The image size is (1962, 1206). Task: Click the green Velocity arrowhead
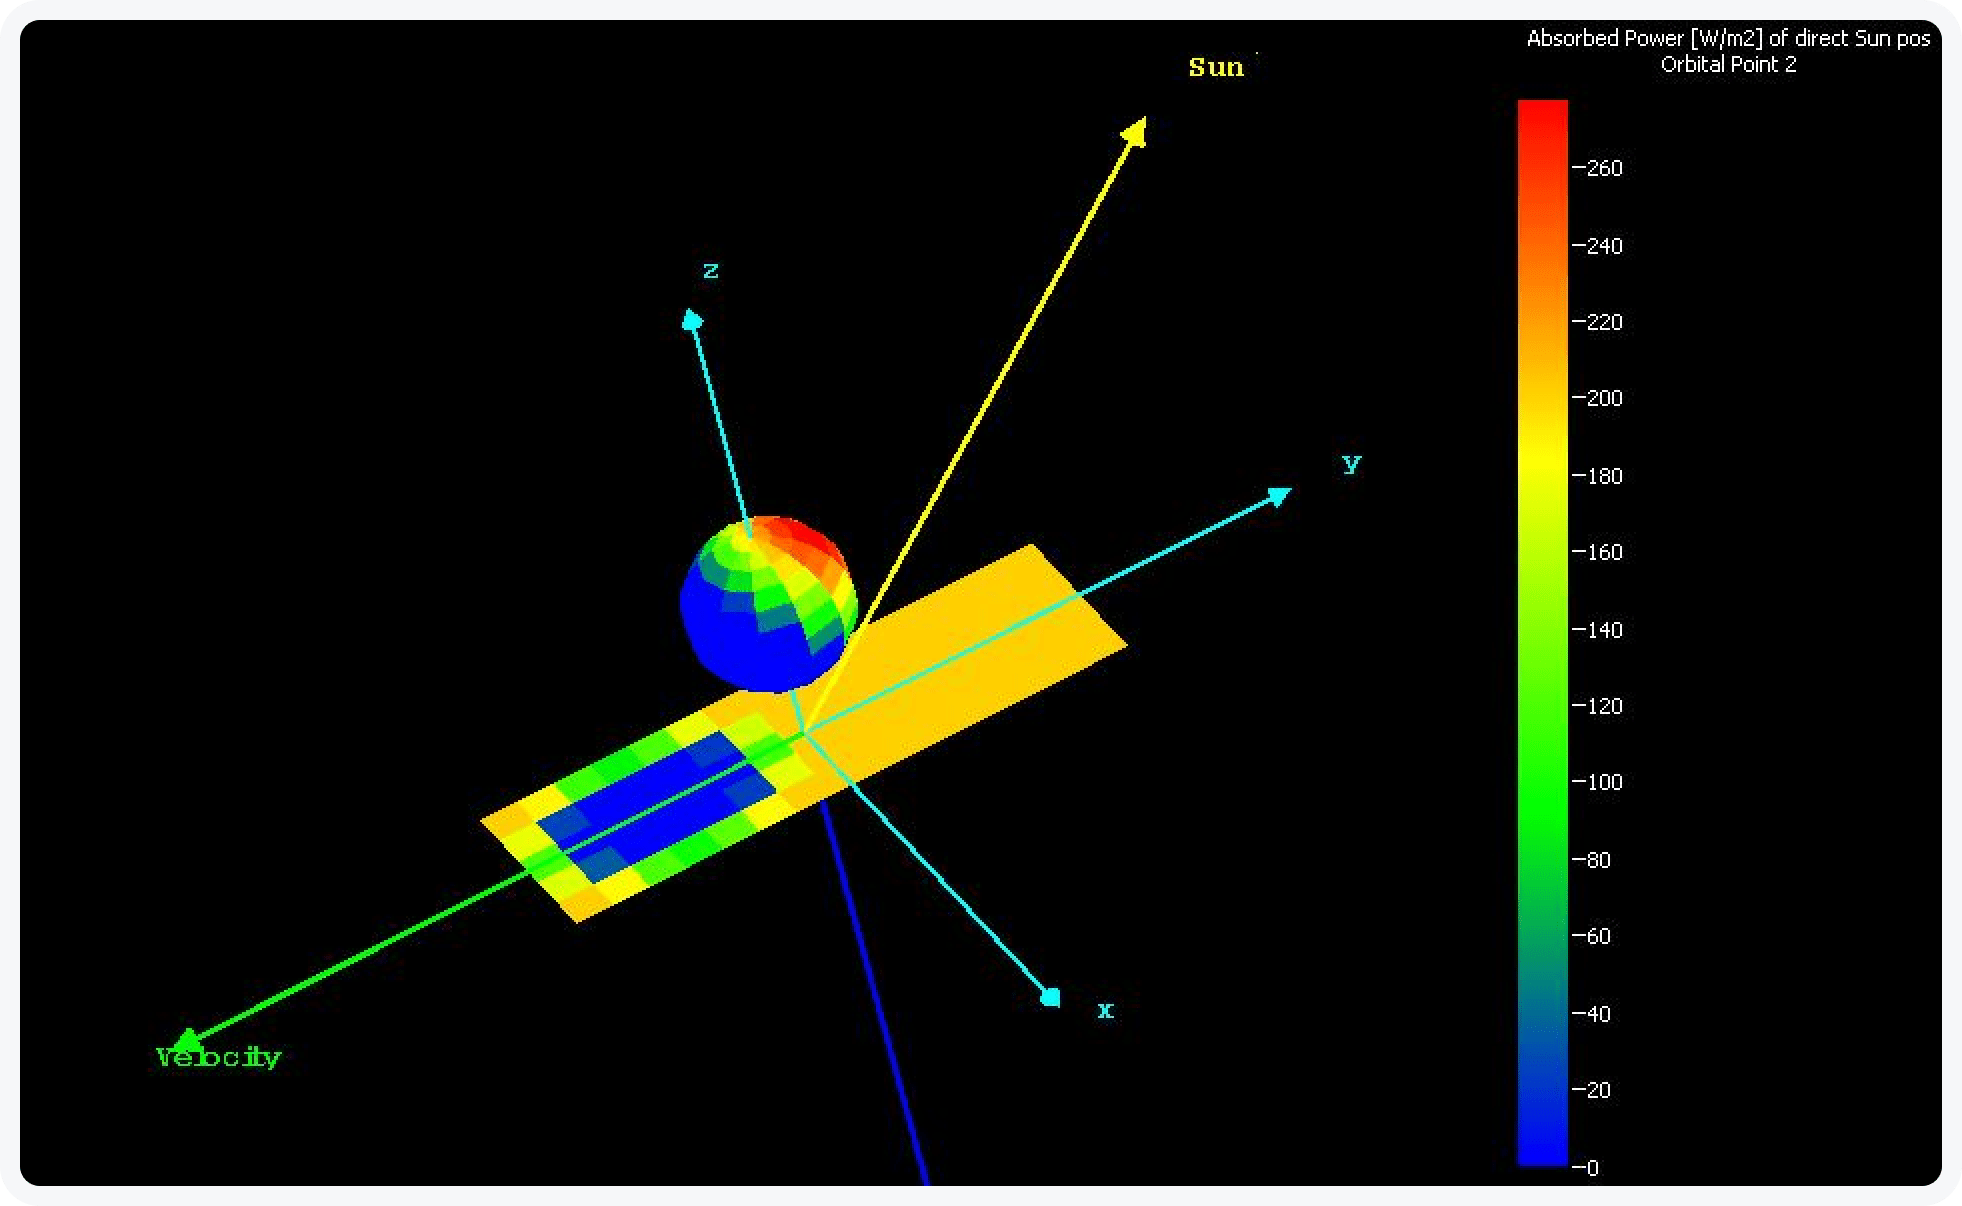tap(187, 1041)
